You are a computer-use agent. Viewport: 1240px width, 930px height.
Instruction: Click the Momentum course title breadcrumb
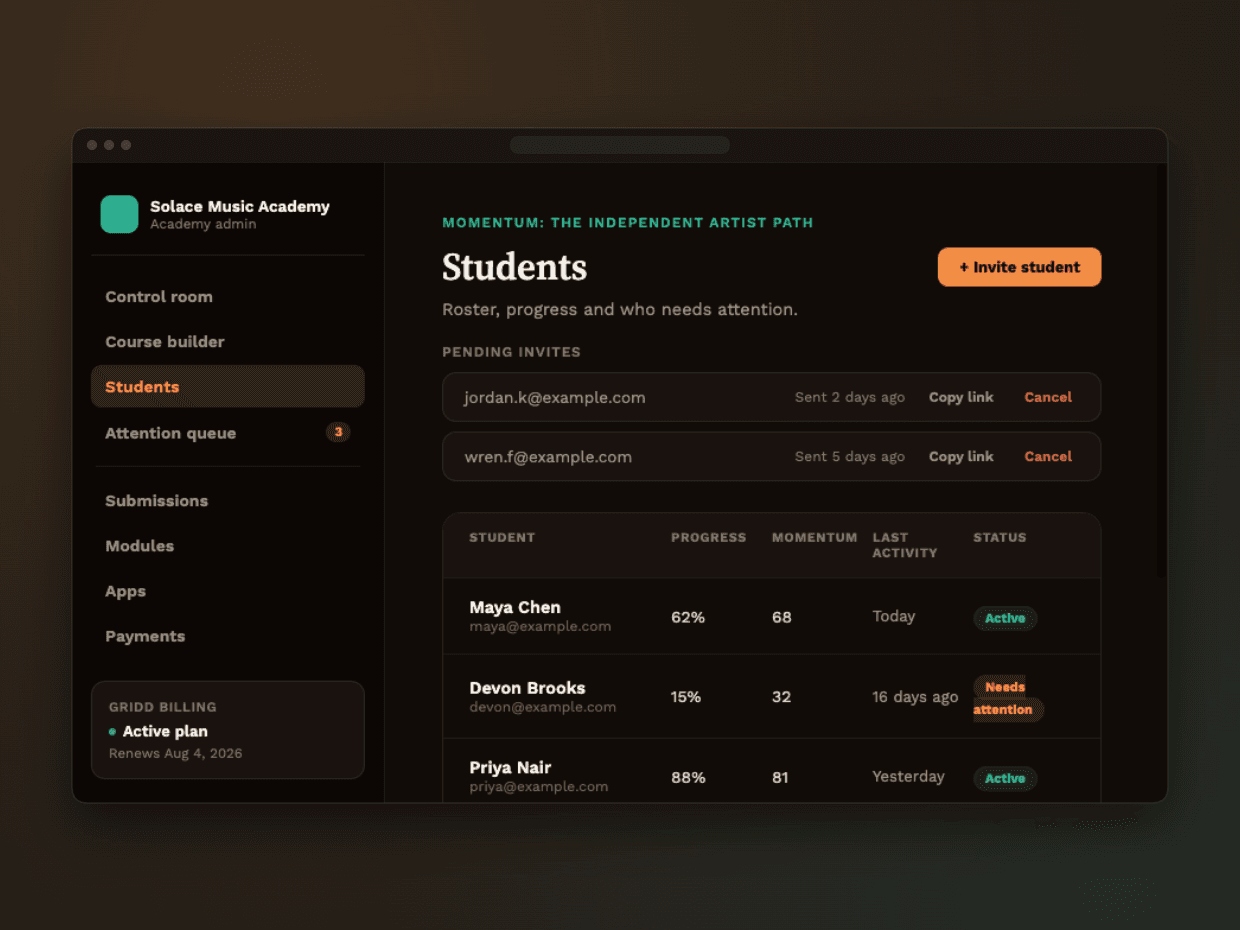tap(628, 222)
